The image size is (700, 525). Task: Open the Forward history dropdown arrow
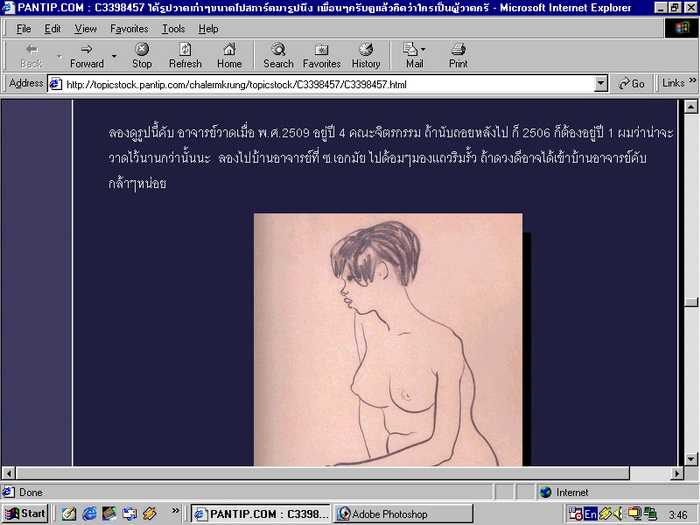point(114,56)
